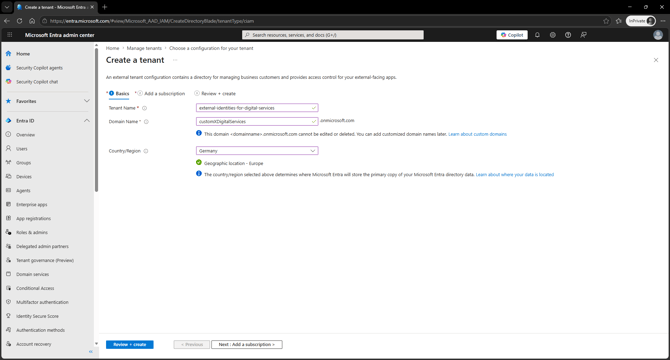Open the Devices icon in sidebar
Image resolution: width=670 pixels, height=360 pixels.
coord(8,176)
